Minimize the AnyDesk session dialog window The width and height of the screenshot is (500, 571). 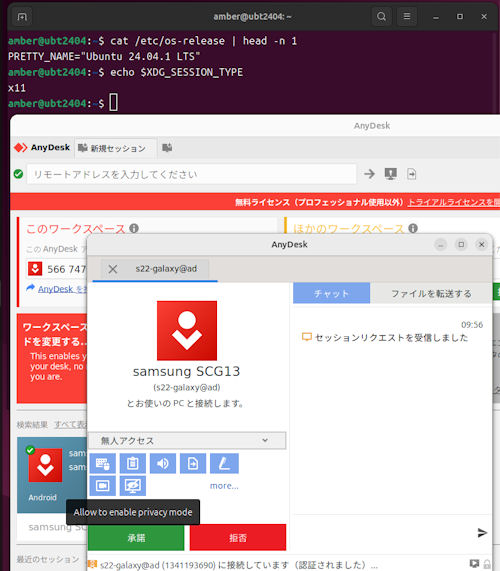tap(441, 244)
